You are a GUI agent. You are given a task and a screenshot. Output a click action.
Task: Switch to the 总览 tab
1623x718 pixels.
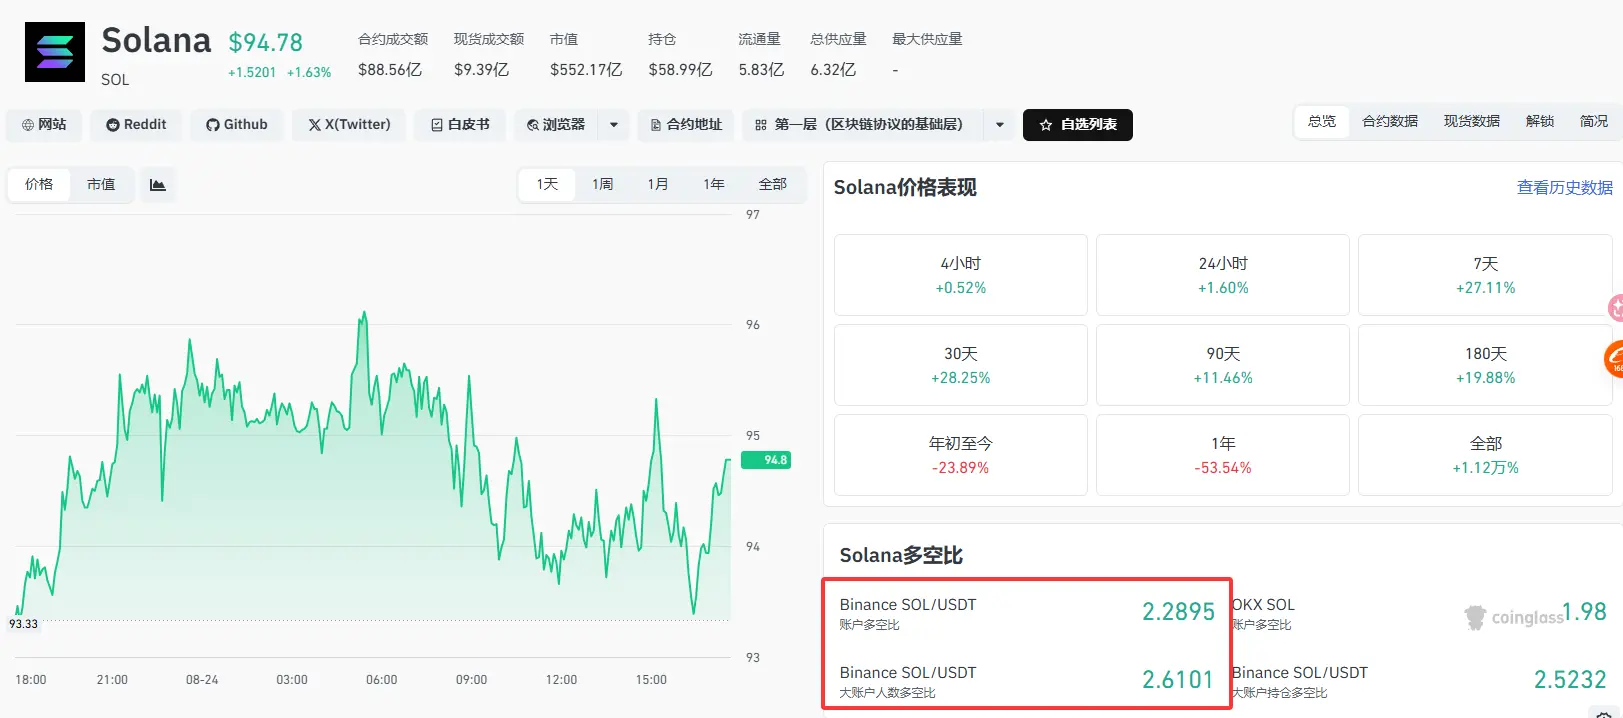[x=1322, y=121]
